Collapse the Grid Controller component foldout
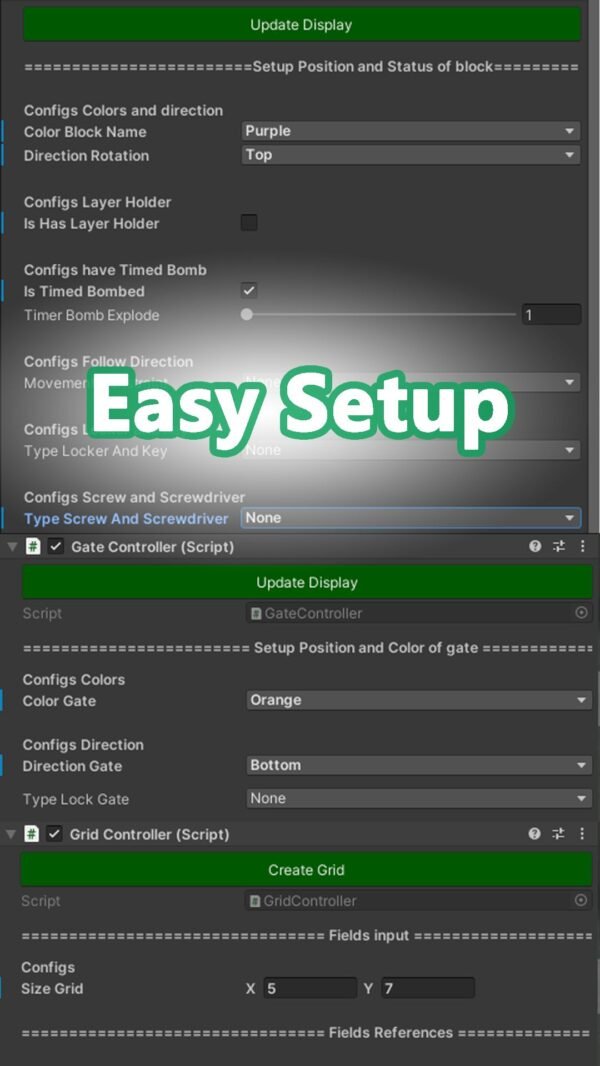 [x=12, y=834]
